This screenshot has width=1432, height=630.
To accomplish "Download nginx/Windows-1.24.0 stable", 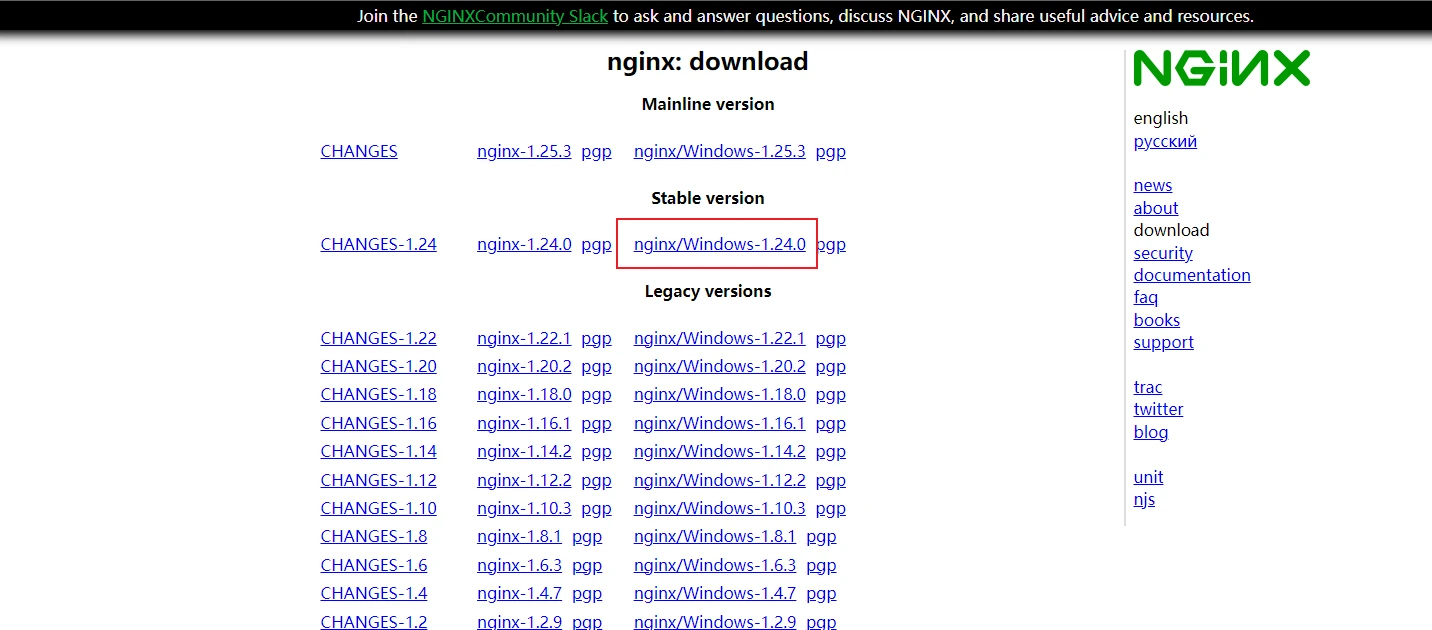I will [719, 244].
